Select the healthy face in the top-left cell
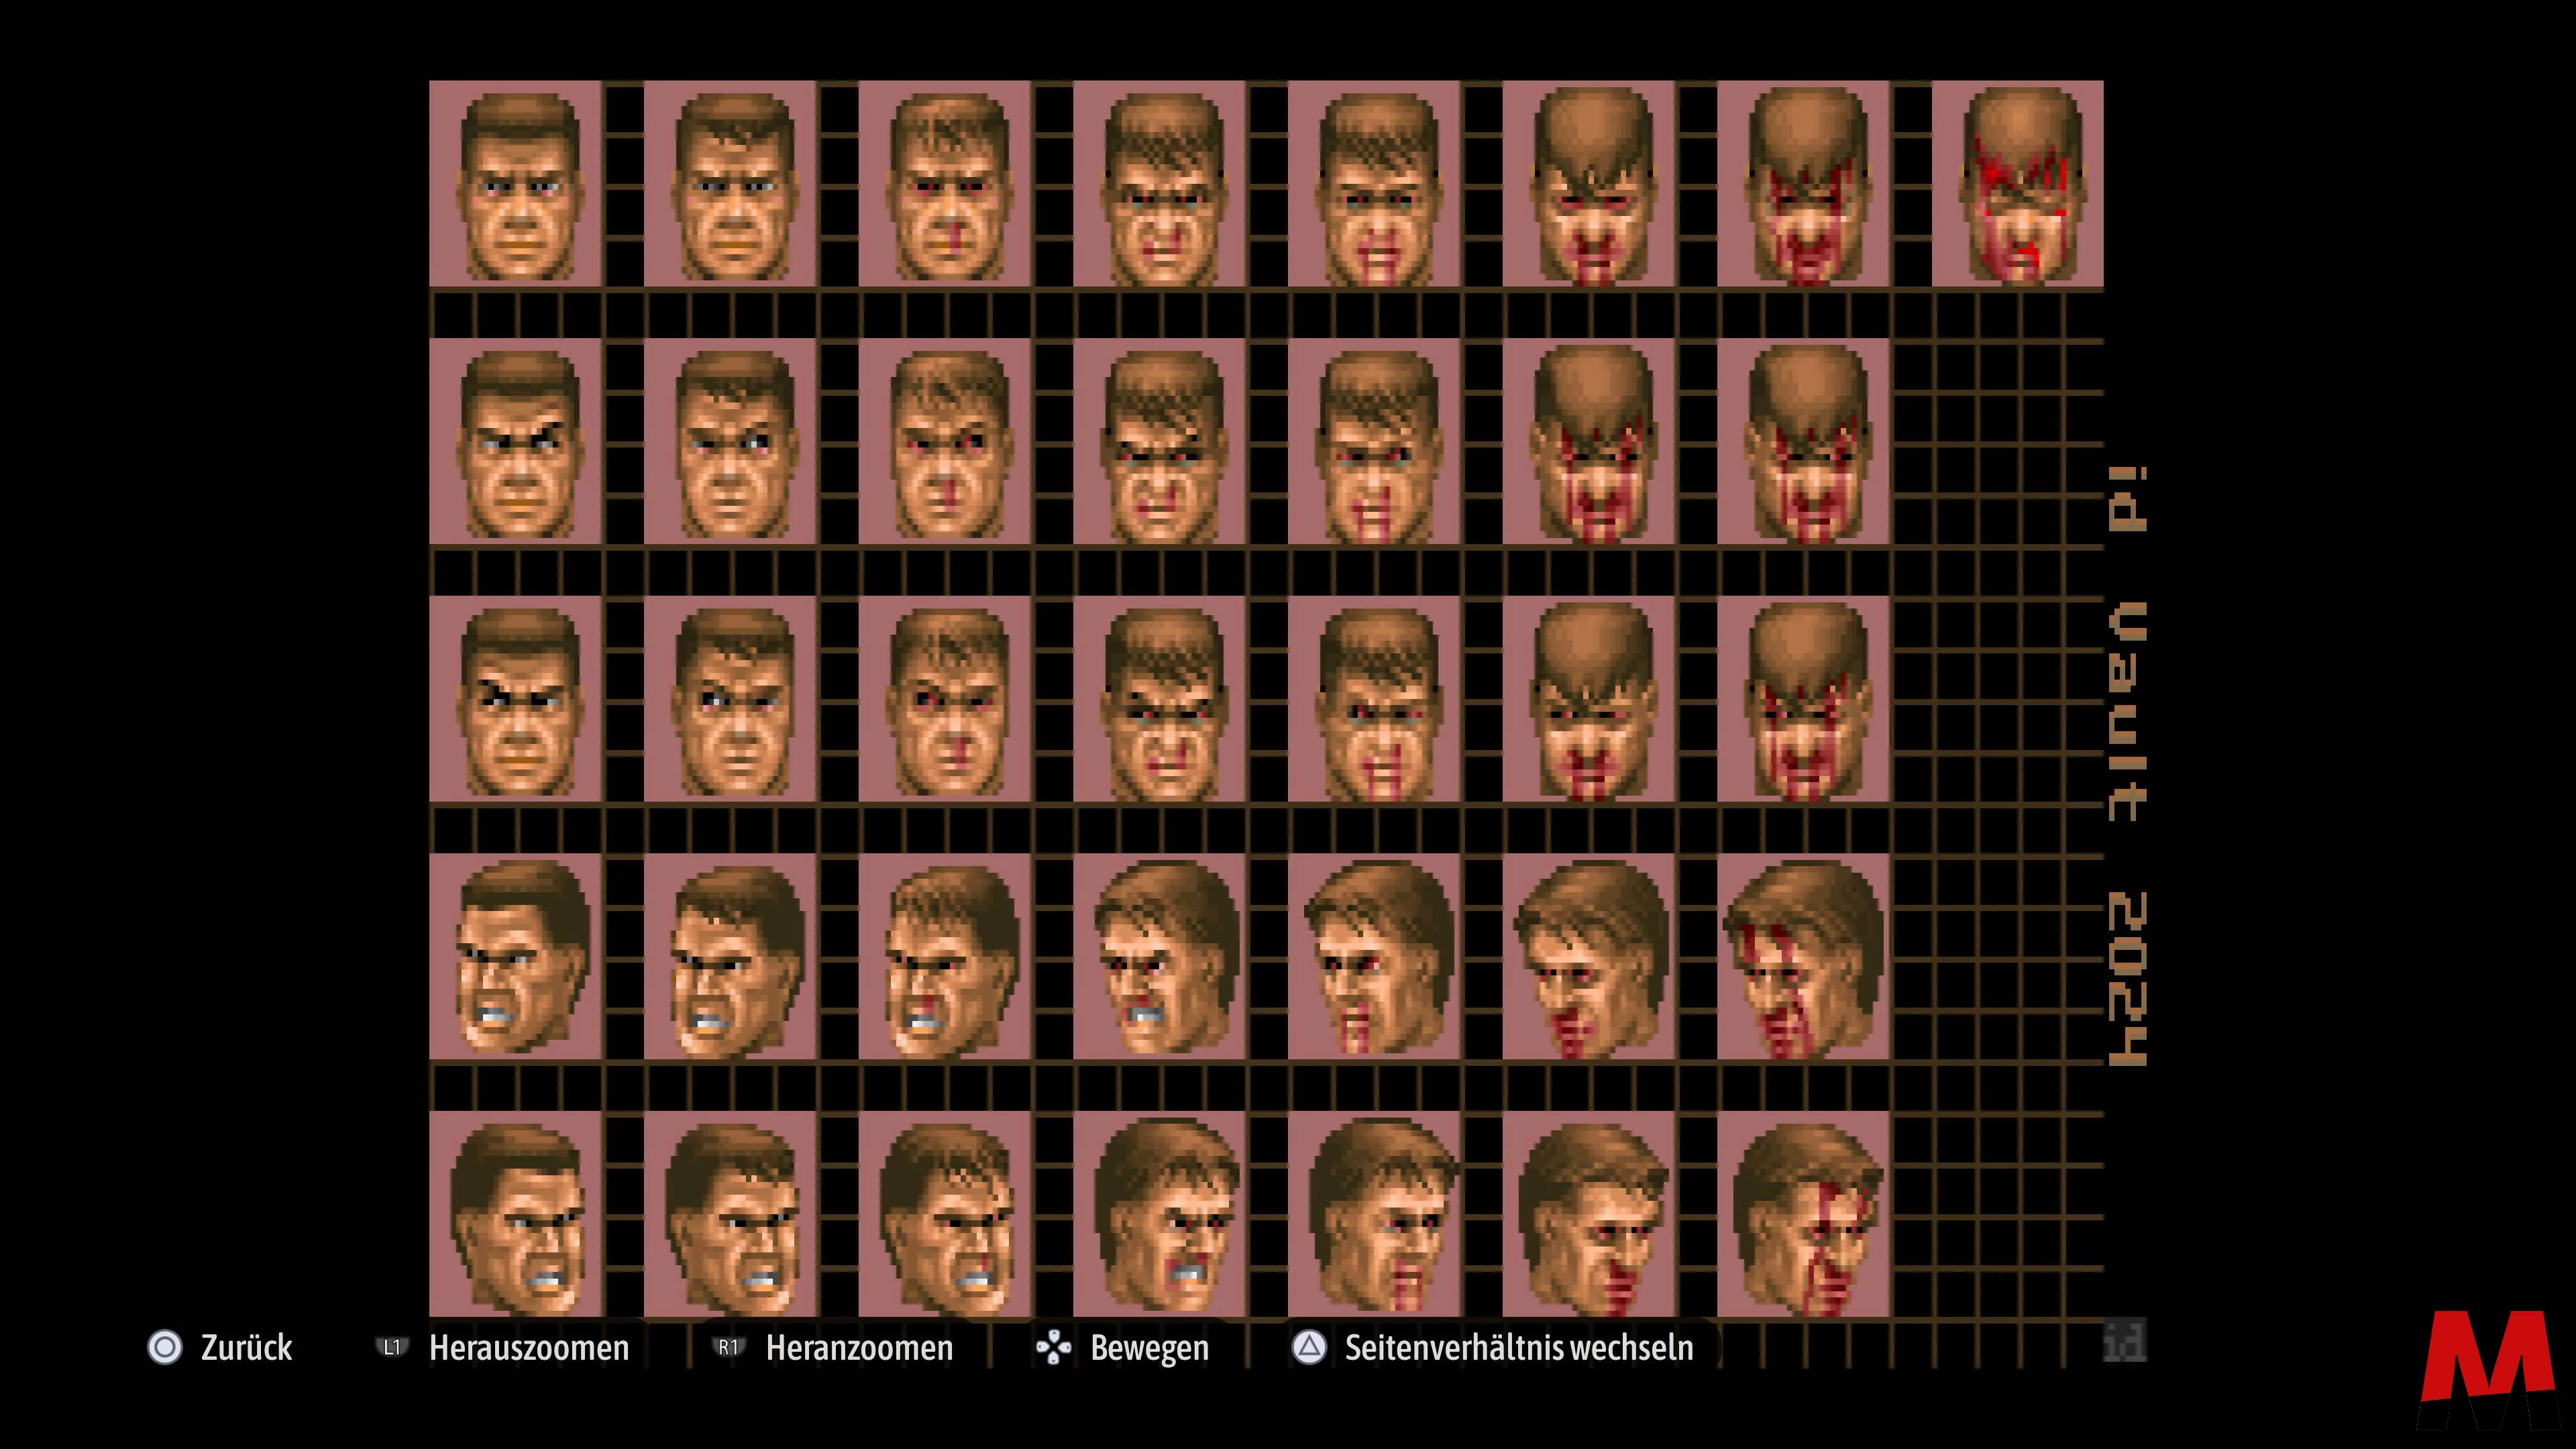The height and width of the screenshot is (1449, 2576). click(516, 184)
